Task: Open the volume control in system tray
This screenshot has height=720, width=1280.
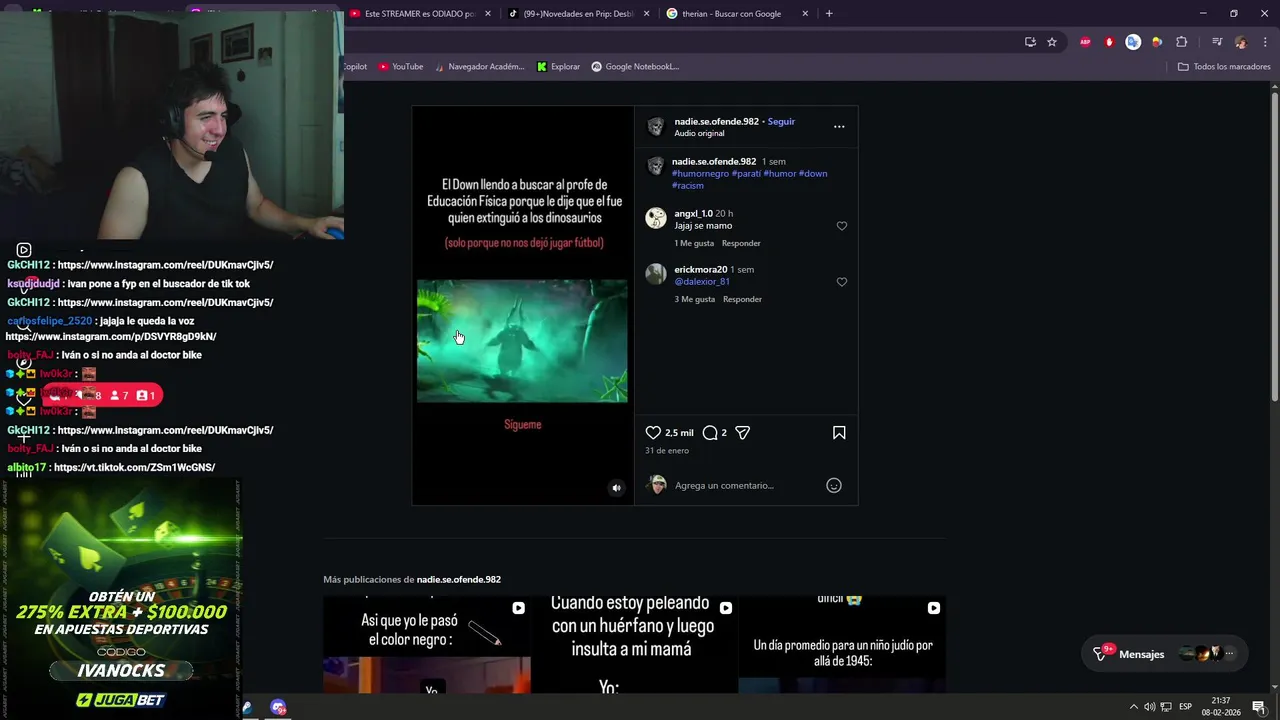Action: (1149, 707)
